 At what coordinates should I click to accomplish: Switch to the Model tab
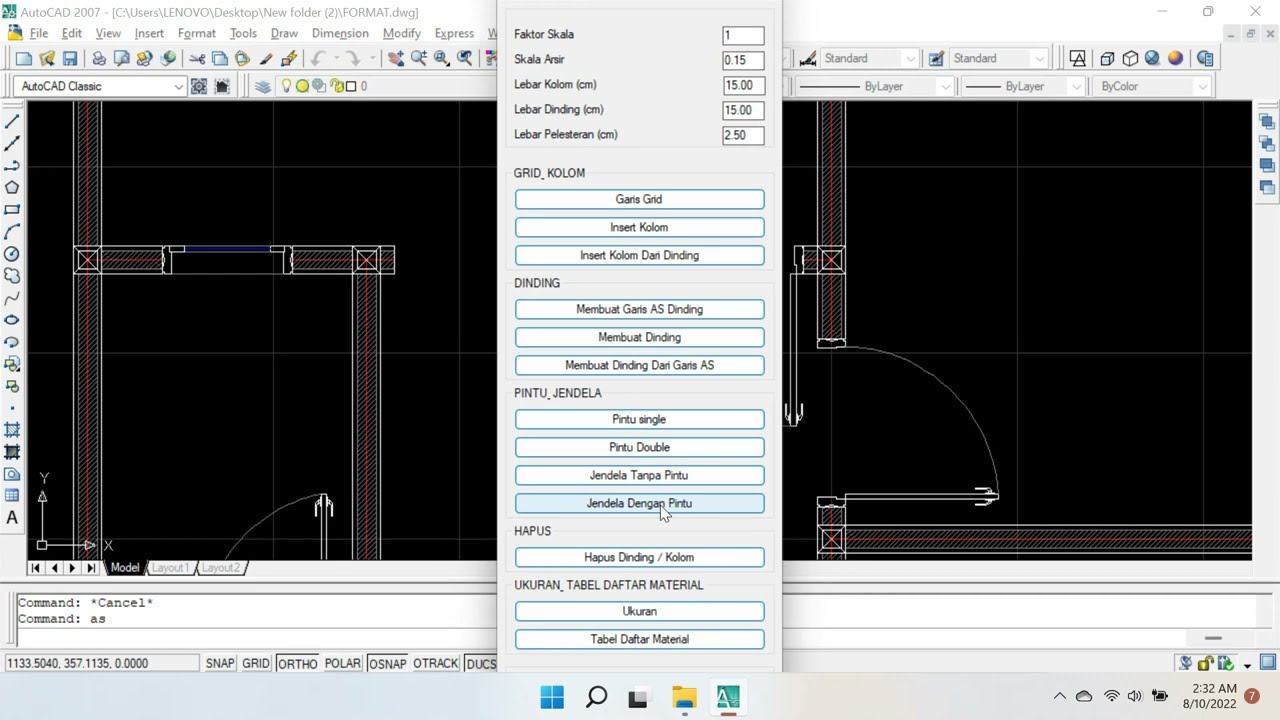pos(125,568)
